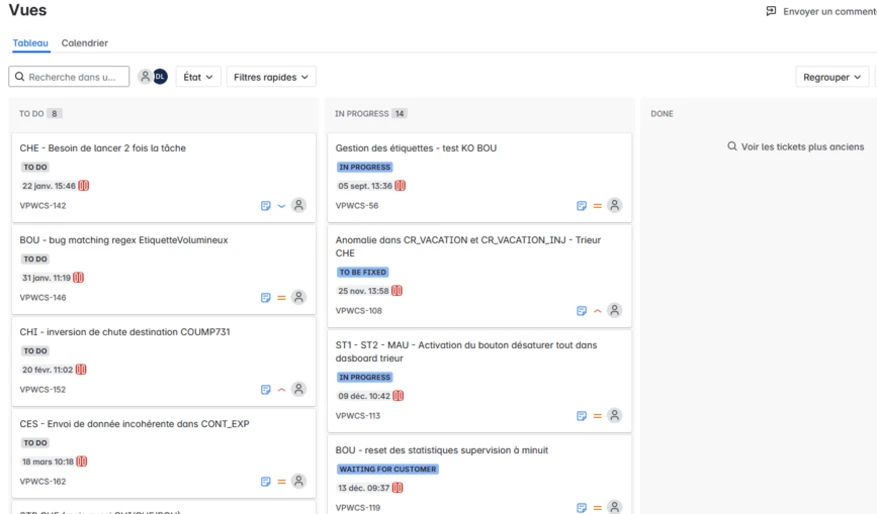
Task: Toggle the DL user filter avatar
Action: pos(161,77)
